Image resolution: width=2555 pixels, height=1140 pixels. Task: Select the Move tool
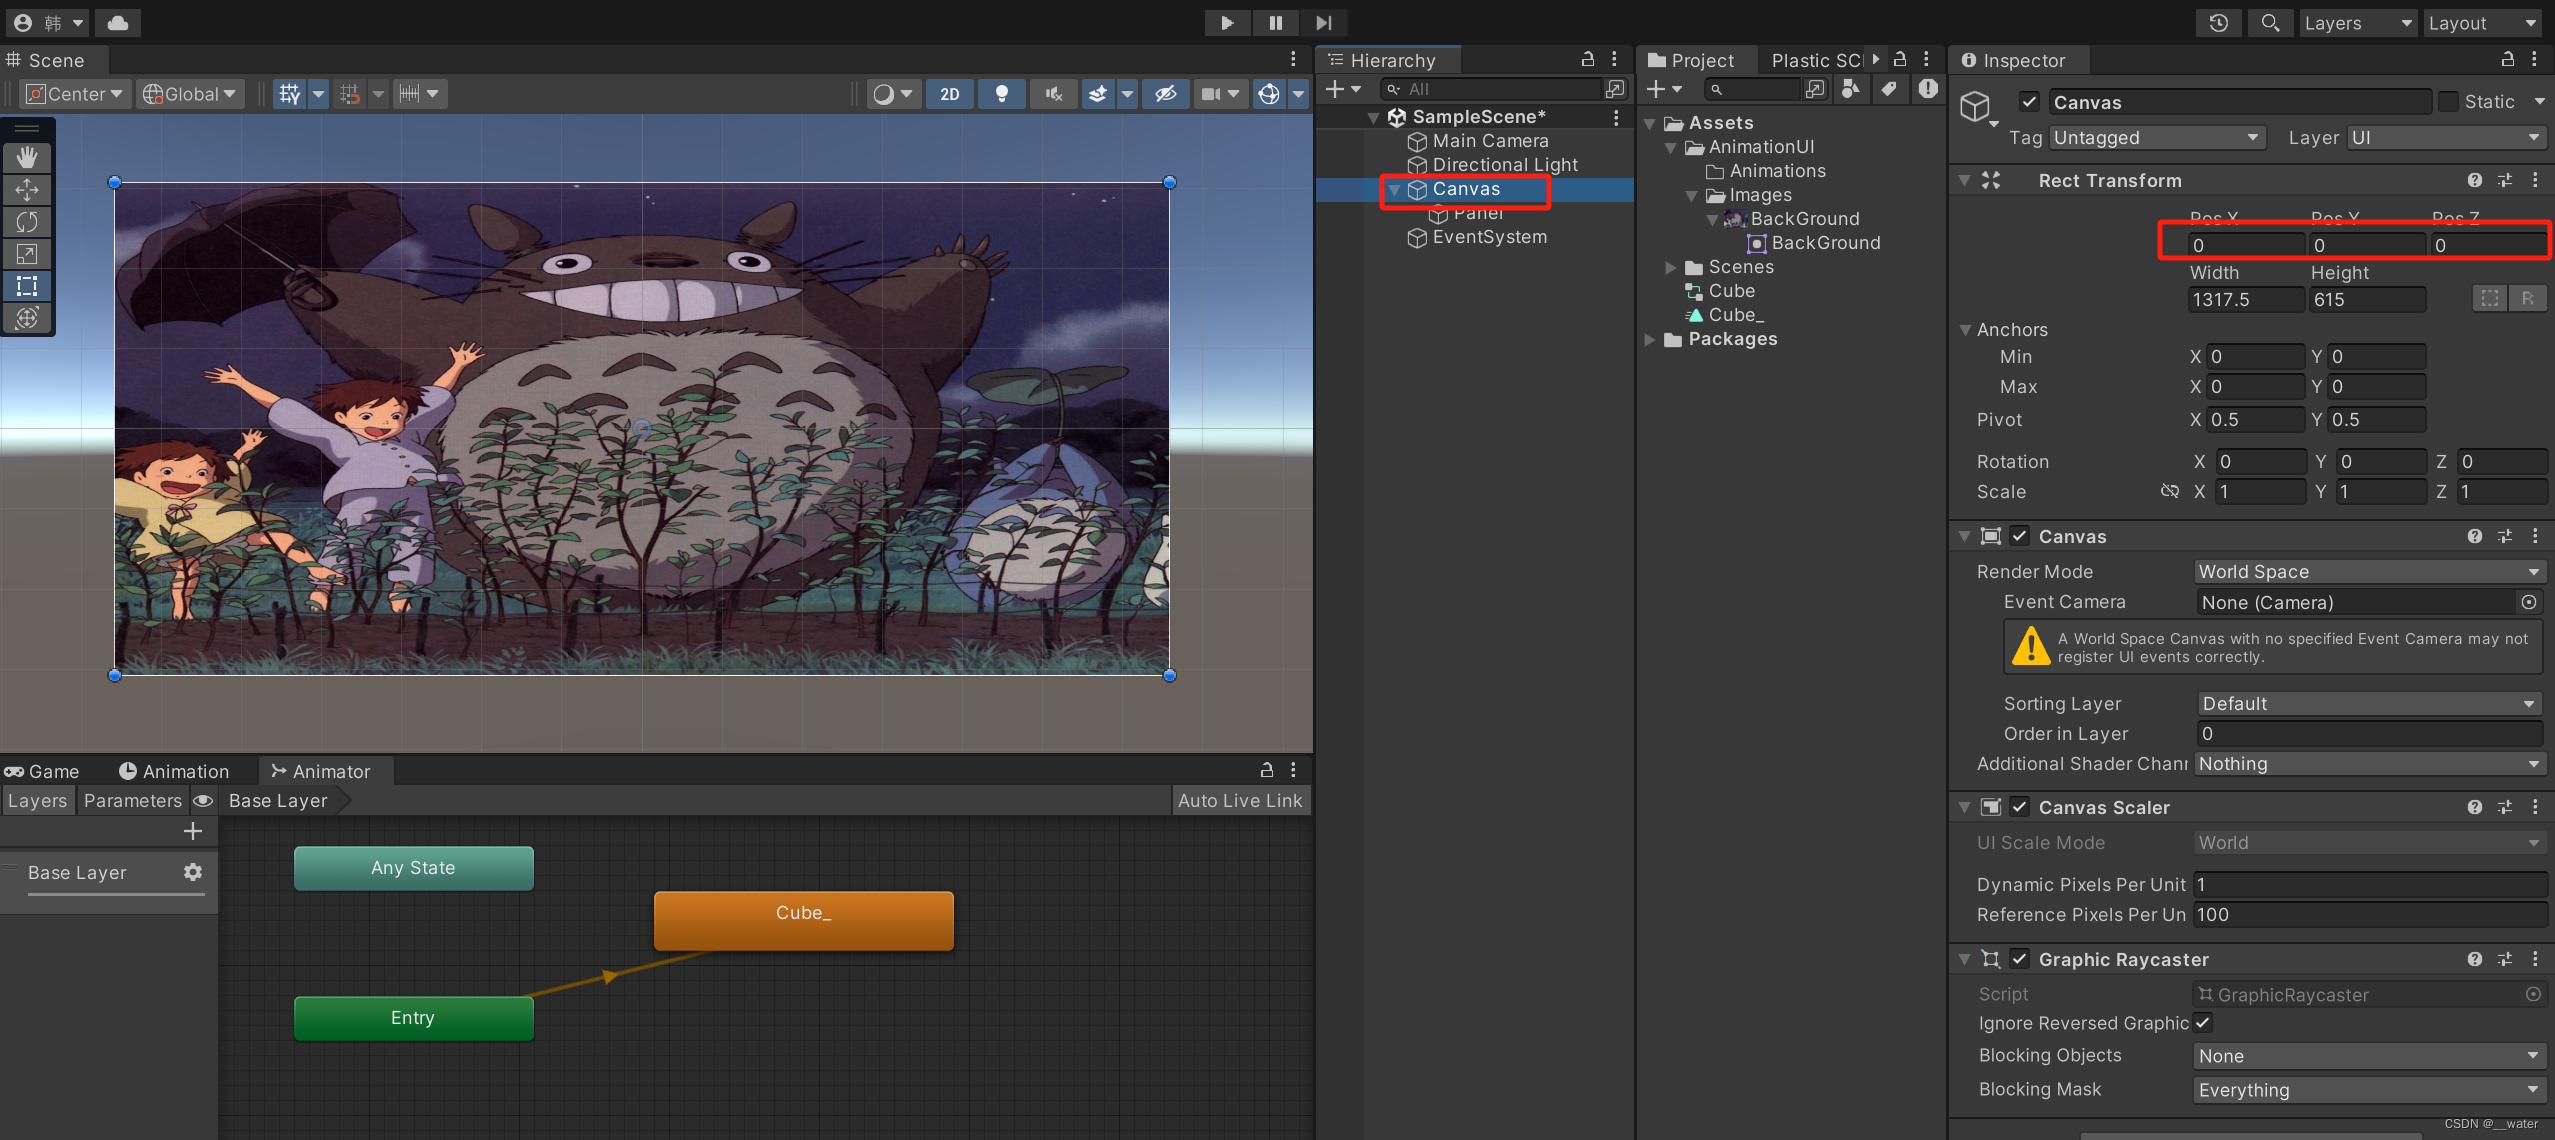click(x=27, y=189)
